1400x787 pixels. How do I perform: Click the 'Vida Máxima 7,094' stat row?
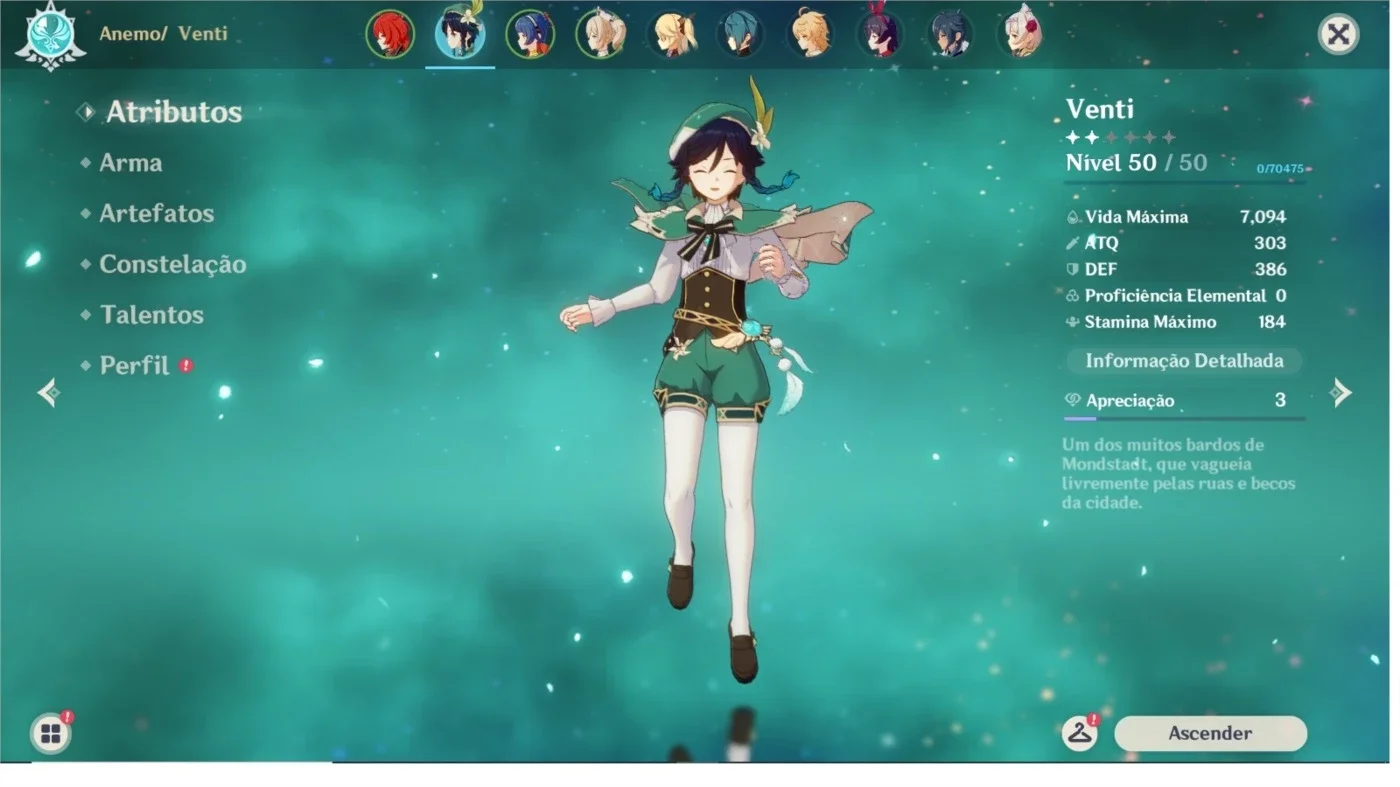[x=1176, y=217]
